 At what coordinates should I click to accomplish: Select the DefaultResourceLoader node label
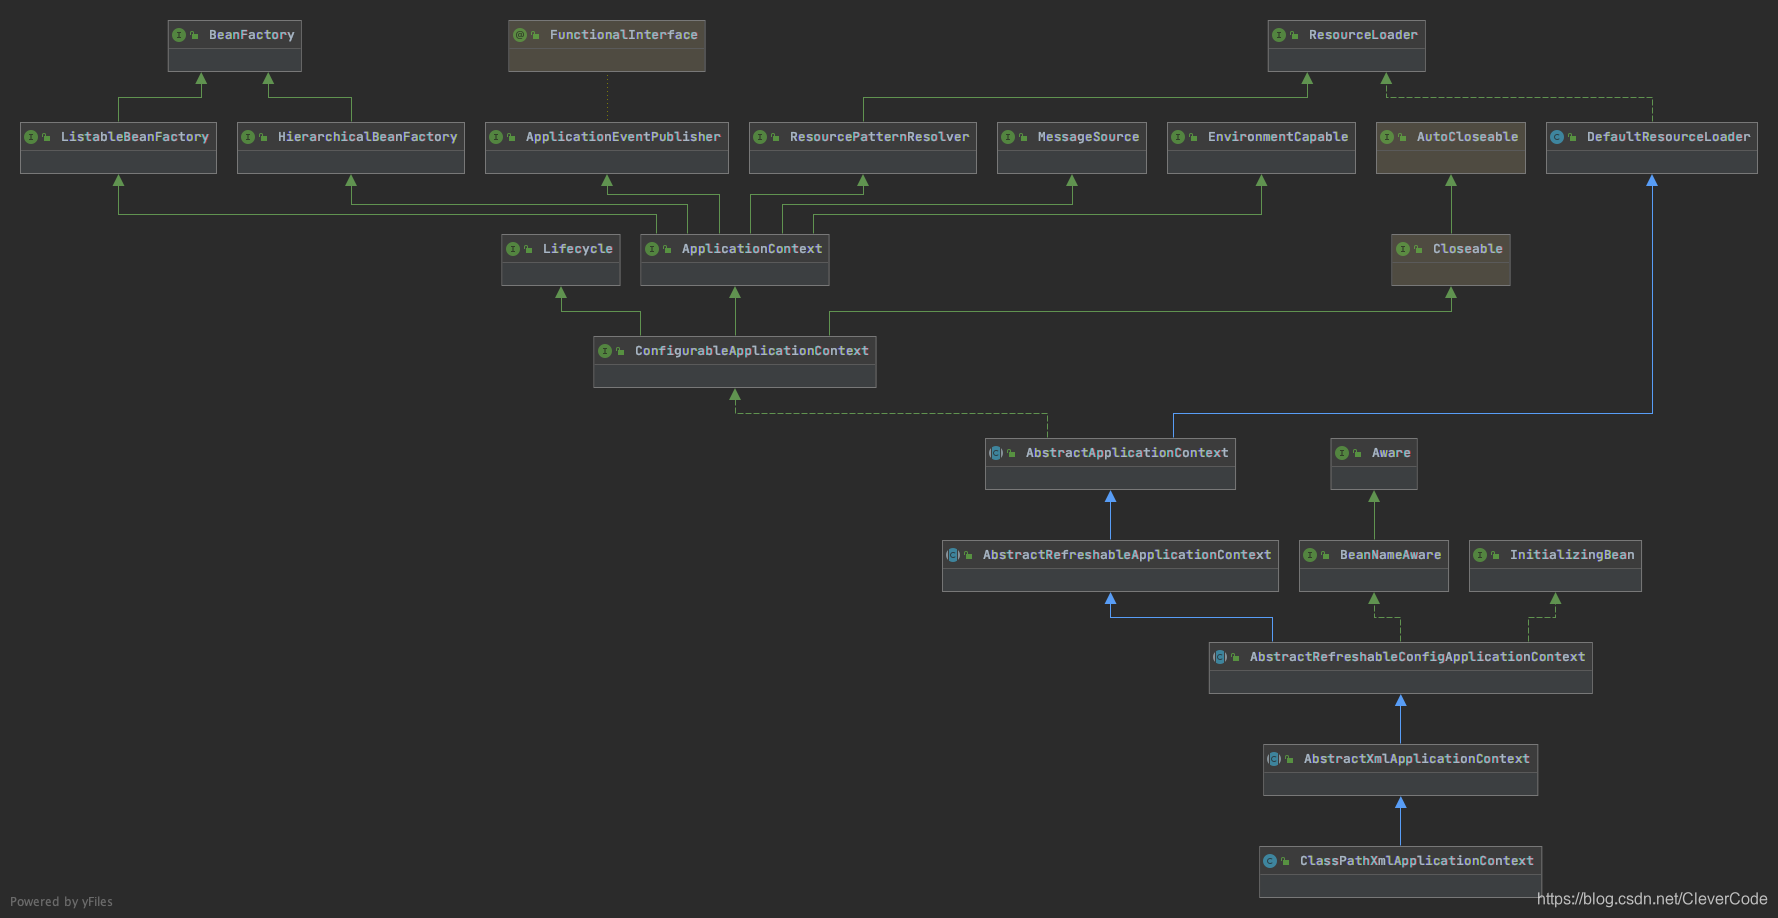(x=1669, y=137)
